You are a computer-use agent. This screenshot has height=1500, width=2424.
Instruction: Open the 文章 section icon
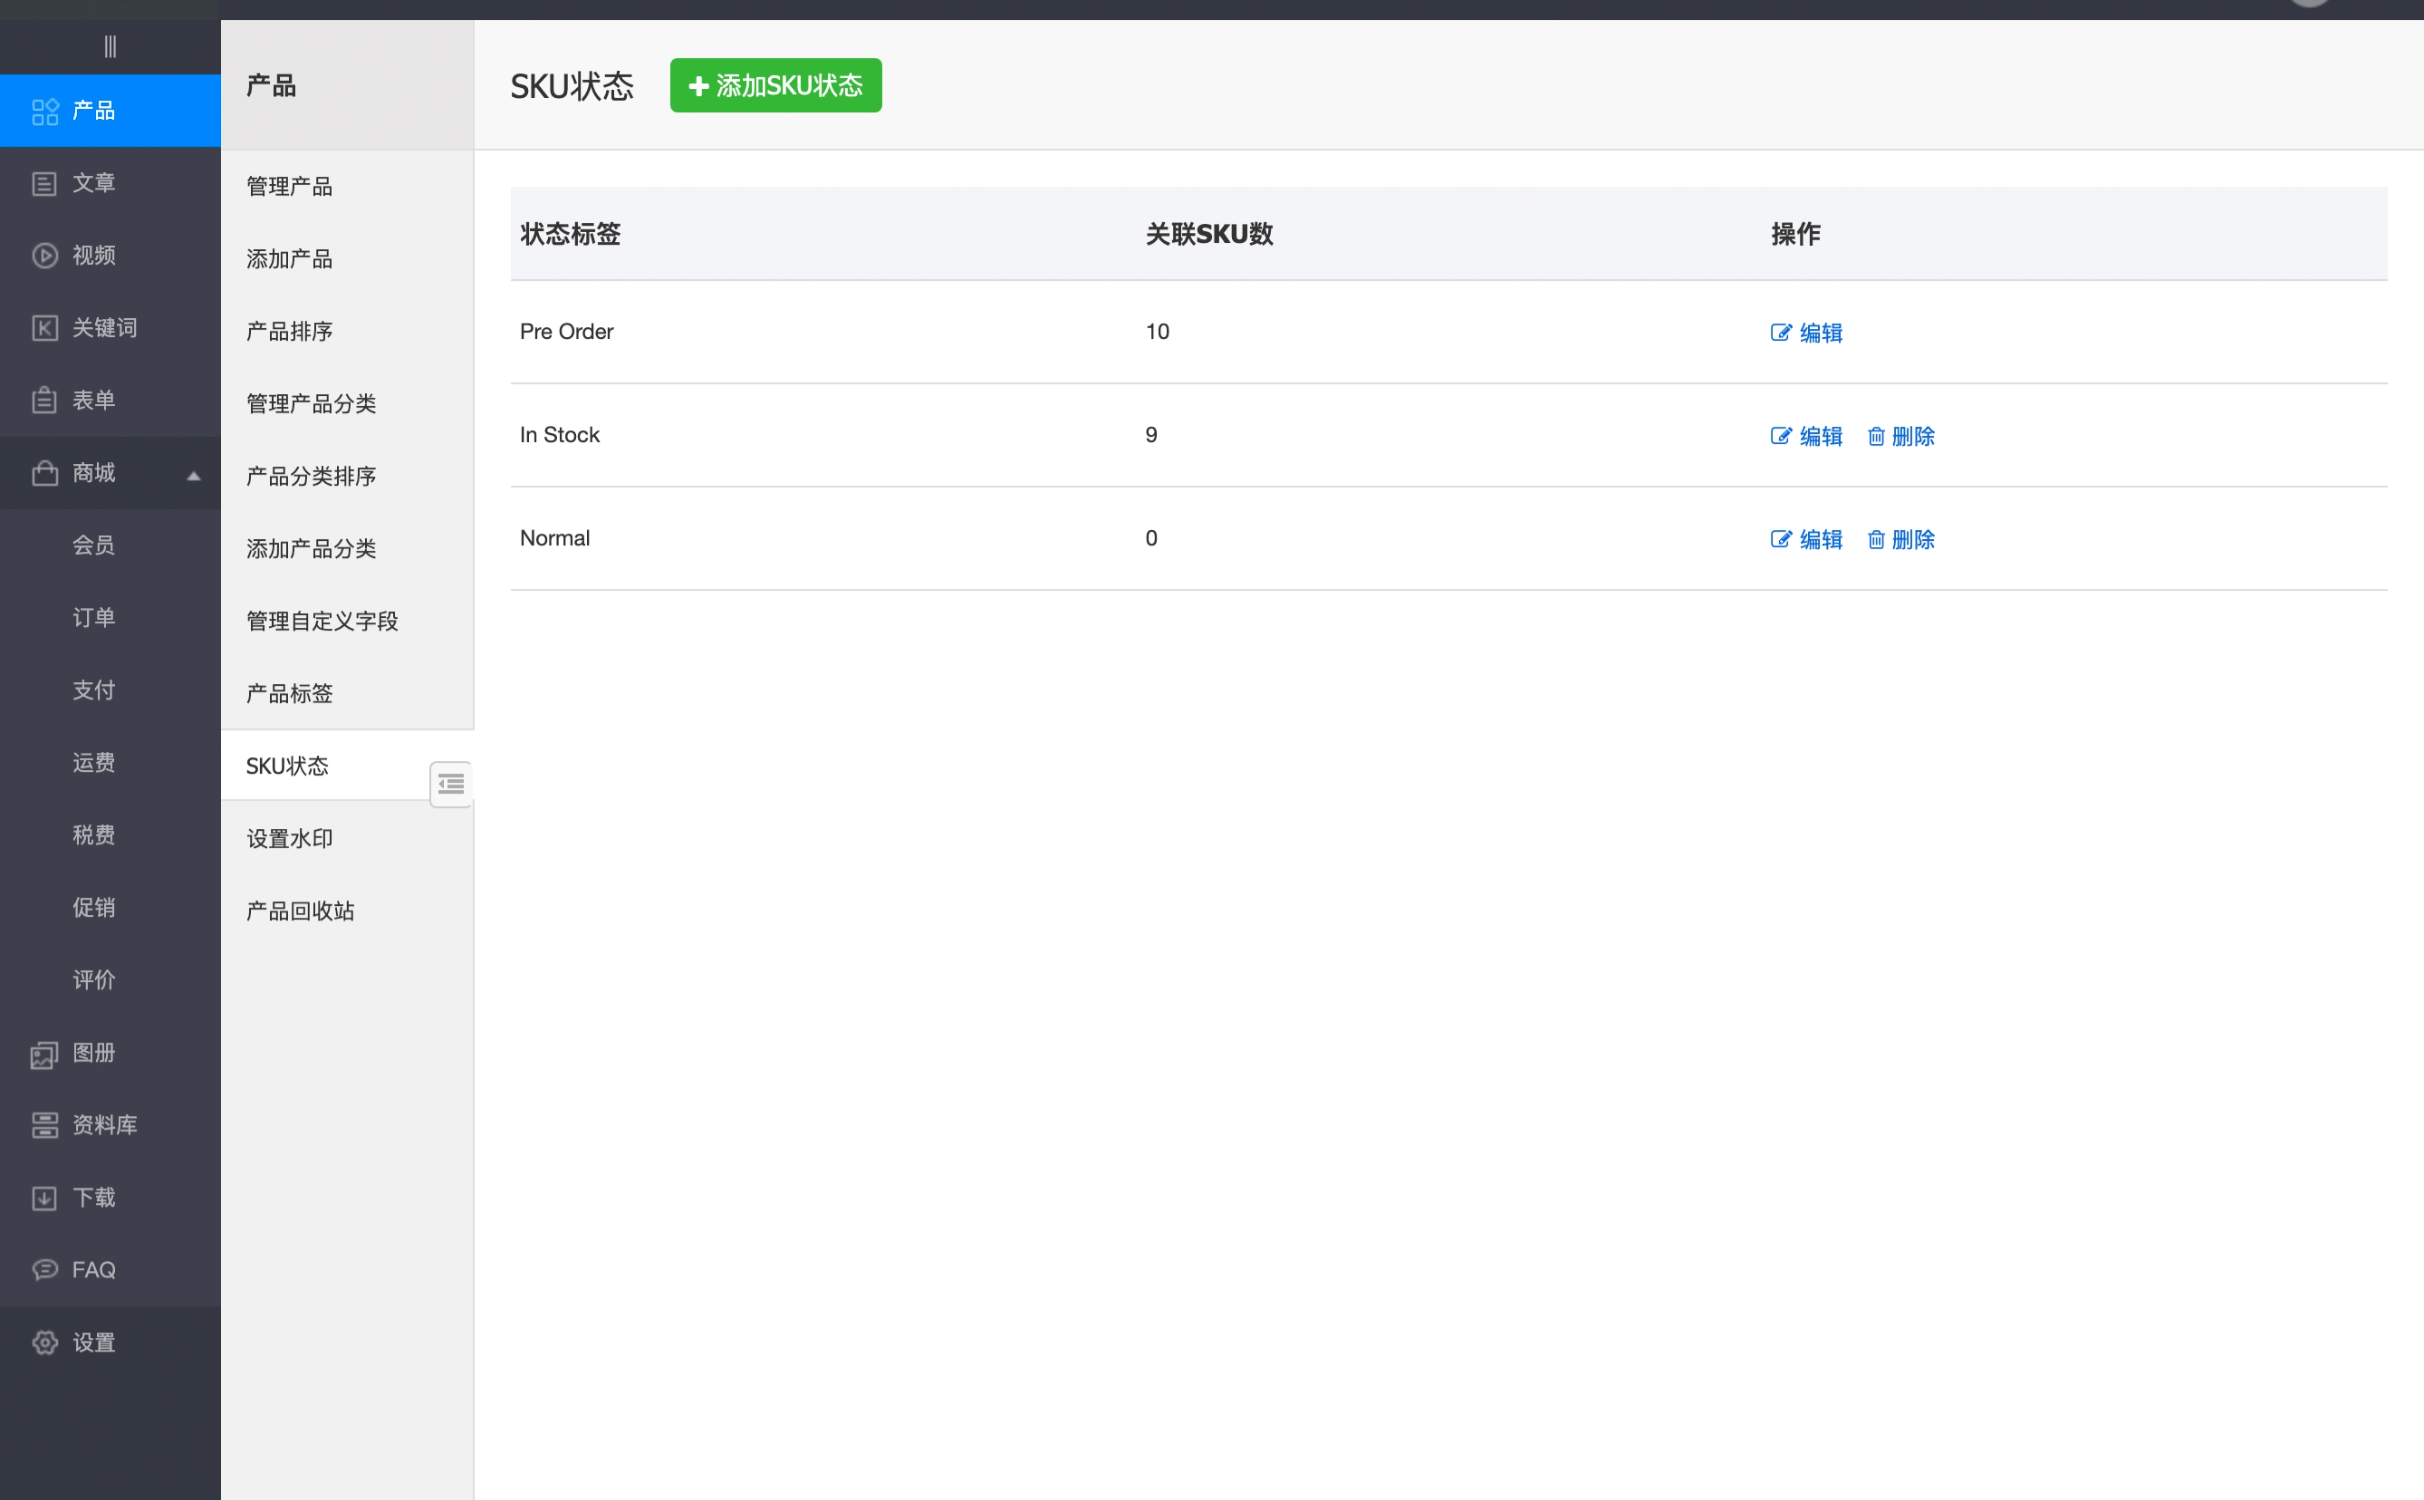pos(44,183)
